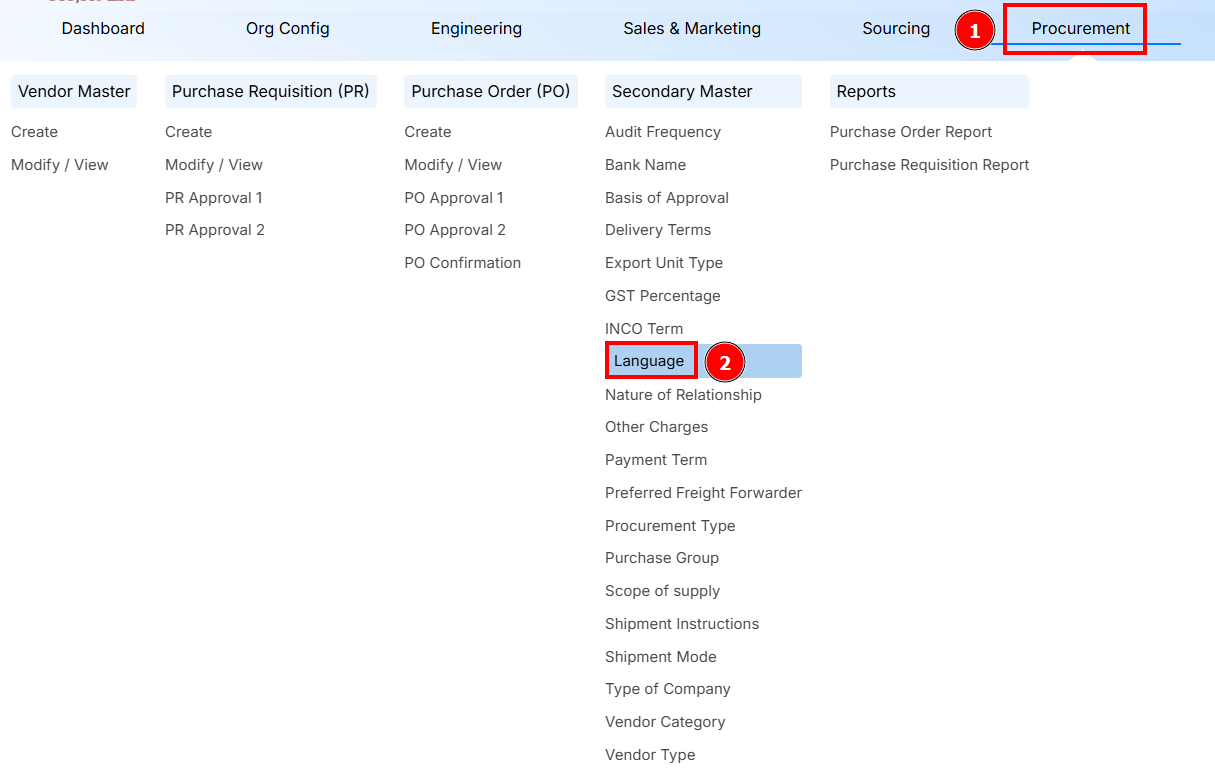This screenshot has width=1215, height=775.
Task: Click Shipment Instructions entry
Action: point(681,624)
